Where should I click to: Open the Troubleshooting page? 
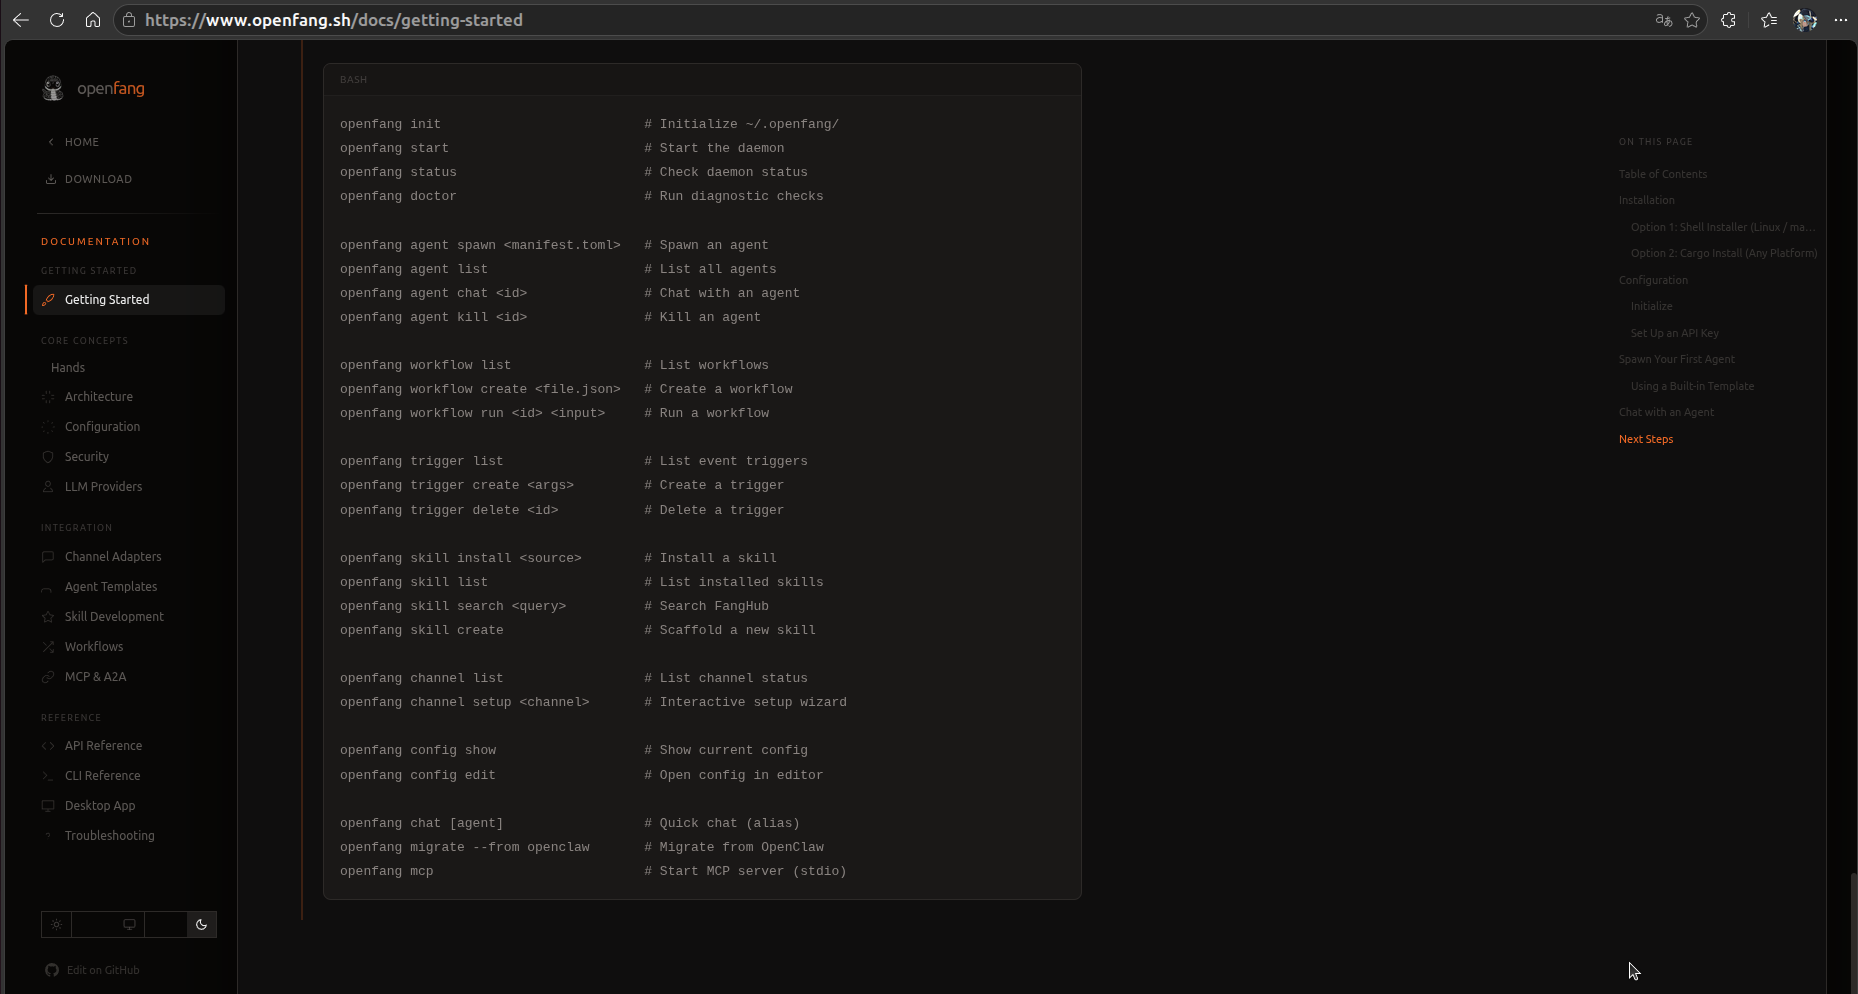[110, 836]
